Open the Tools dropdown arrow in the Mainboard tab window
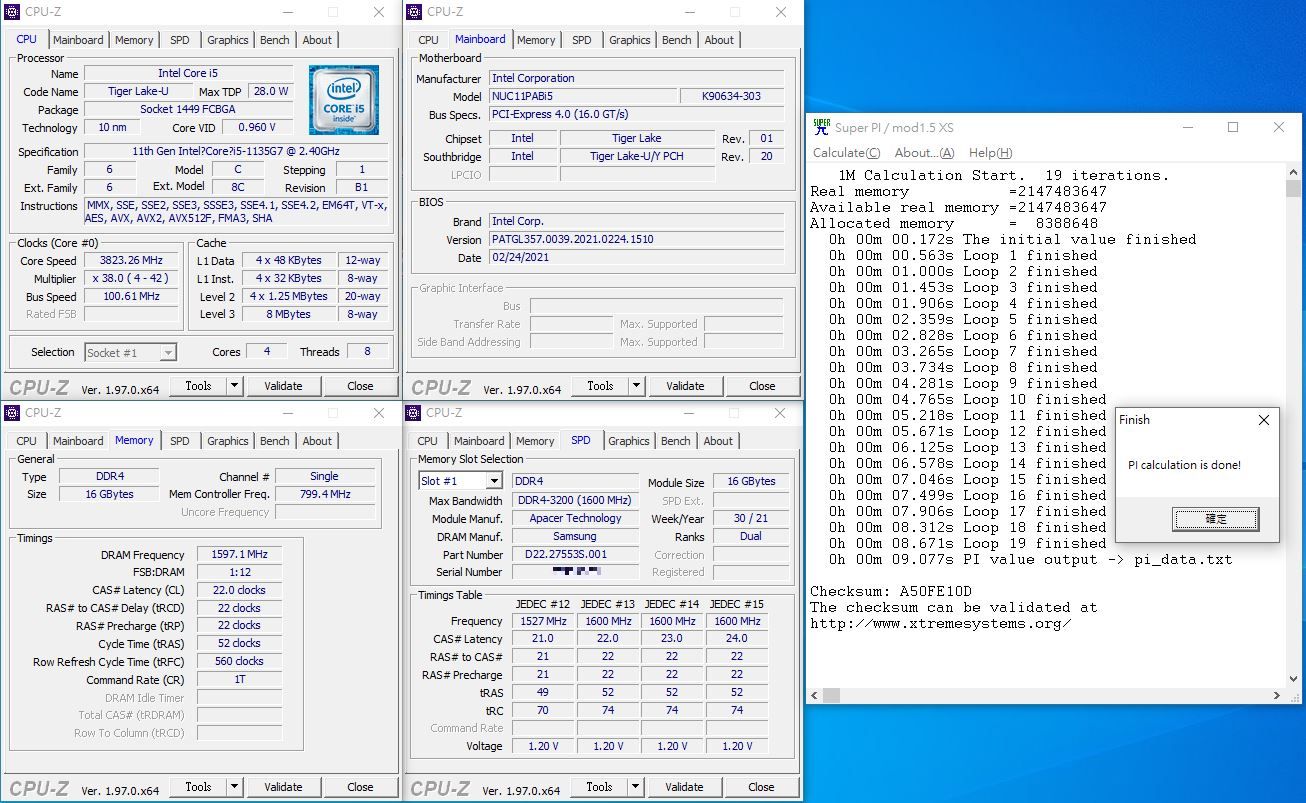1306x803 pixels. click(636, 386)
